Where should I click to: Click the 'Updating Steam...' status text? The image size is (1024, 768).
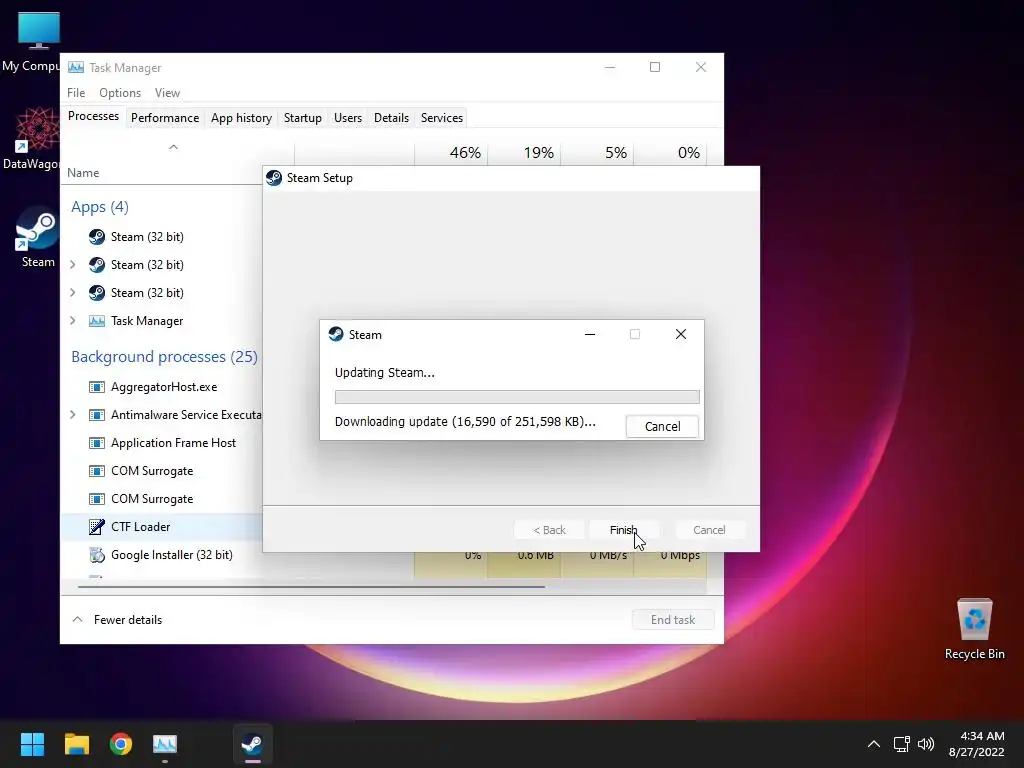tap(385, 373)
